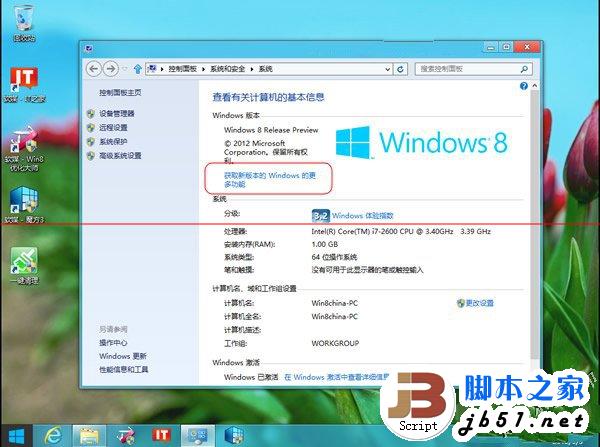Click the WORKGROUP workgroup value
Screen dimensions: 600x447
point(335,343)
